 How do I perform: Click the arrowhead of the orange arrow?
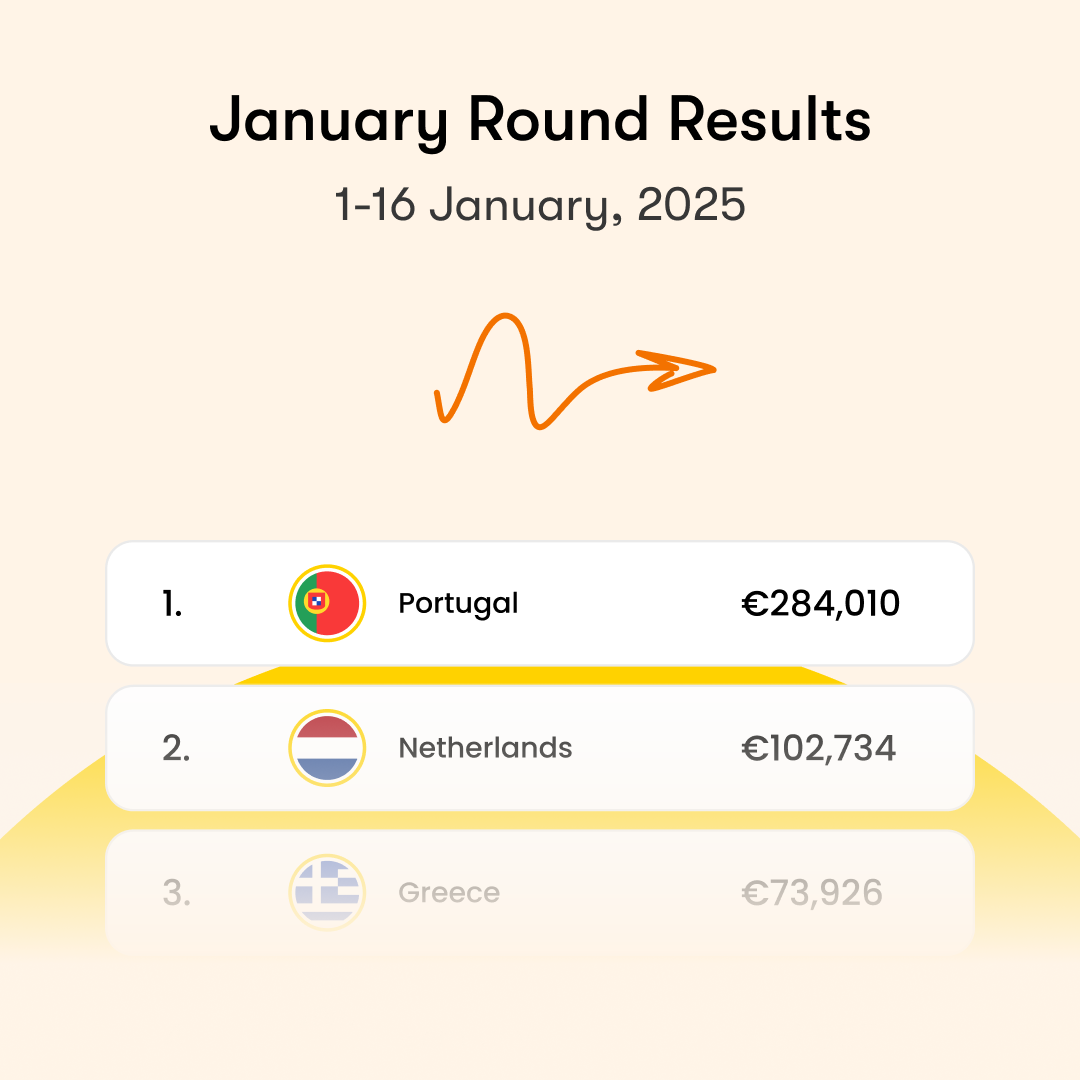[x=688, y=367]
